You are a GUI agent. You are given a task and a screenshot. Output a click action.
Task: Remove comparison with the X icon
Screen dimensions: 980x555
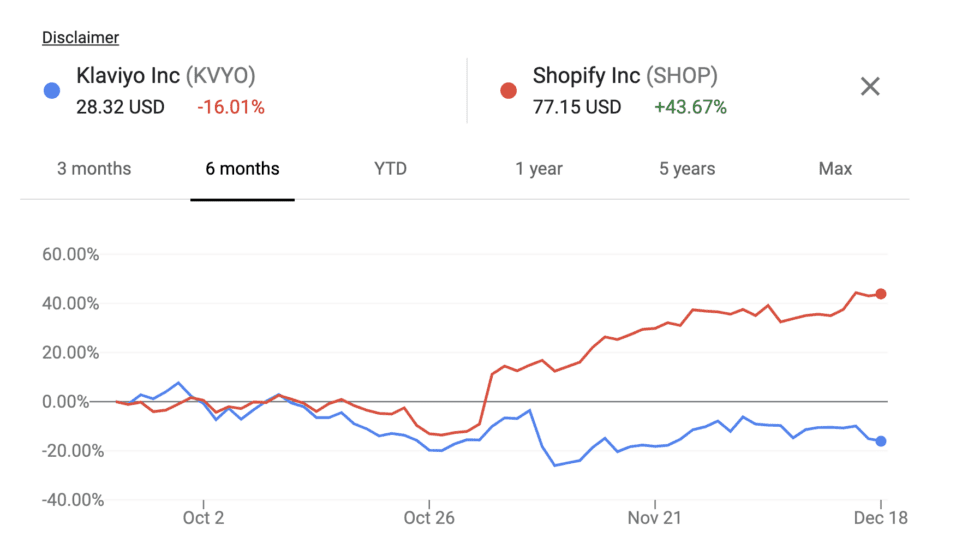(x=870, y=87)
